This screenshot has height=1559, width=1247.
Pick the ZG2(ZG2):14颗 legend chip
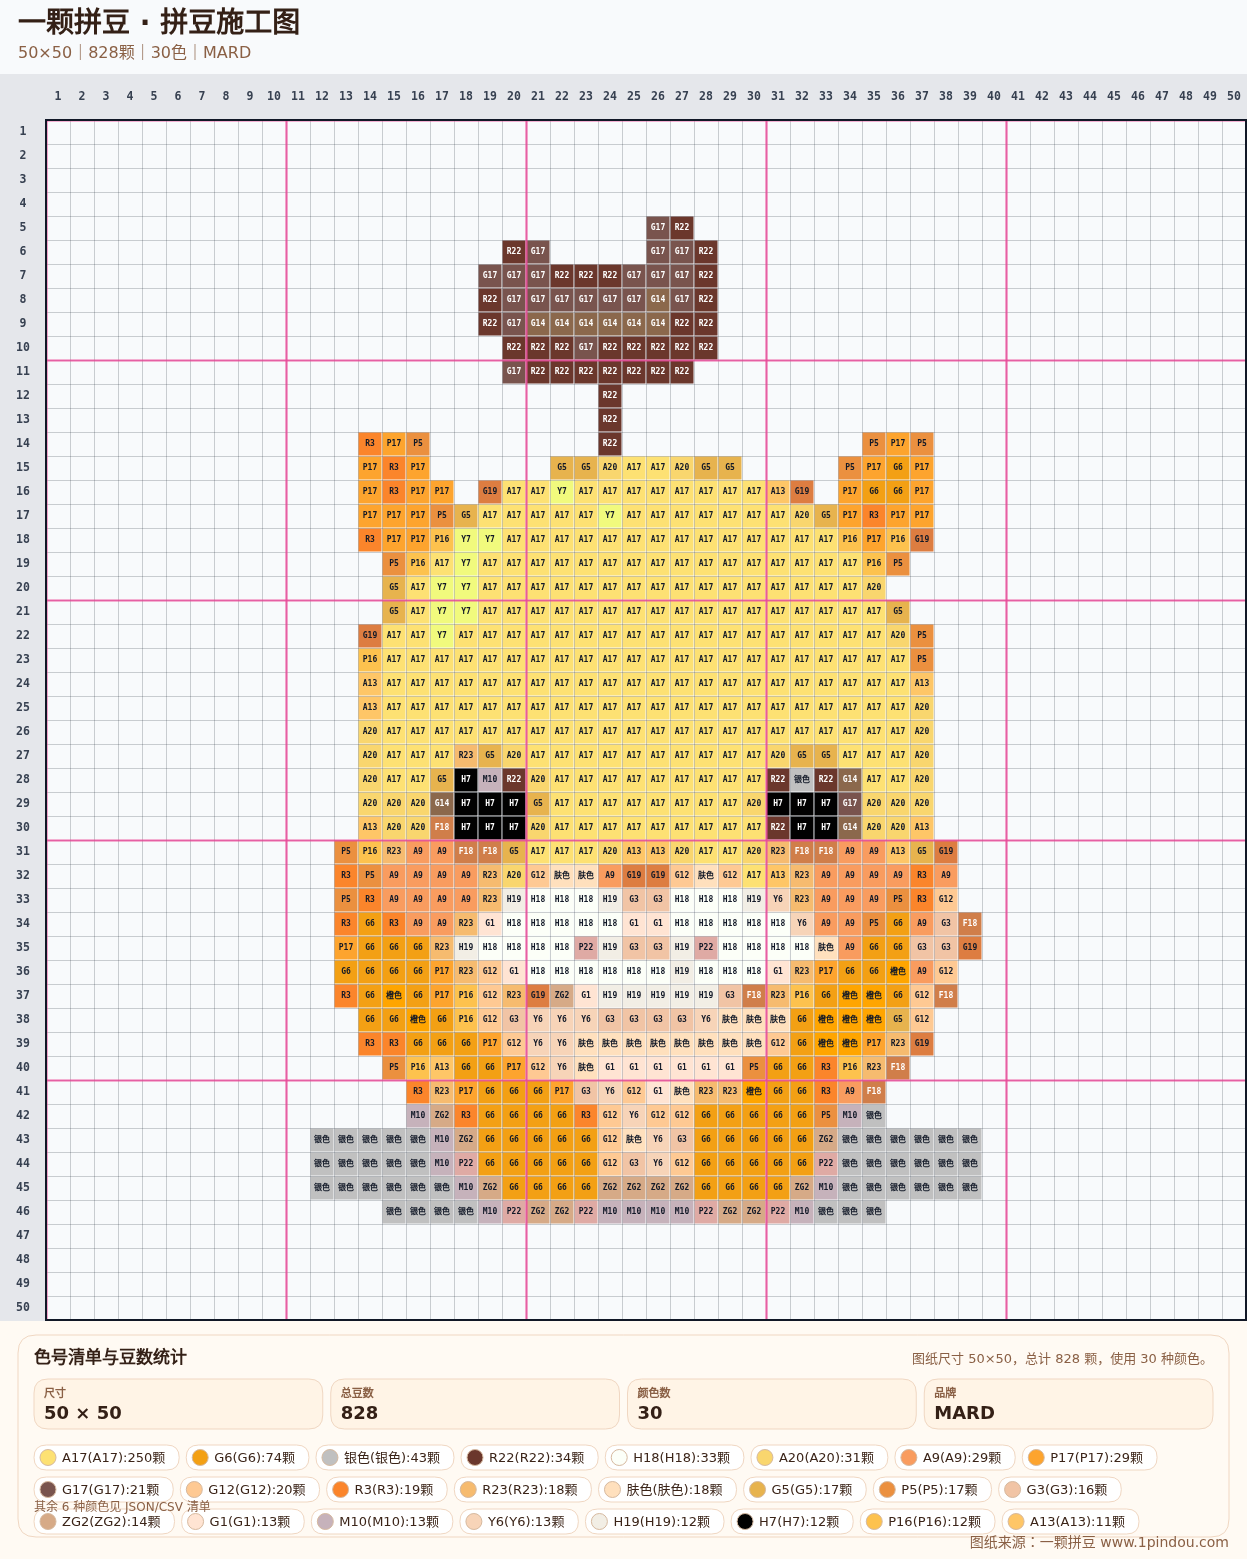click(x=104, y=1521)
